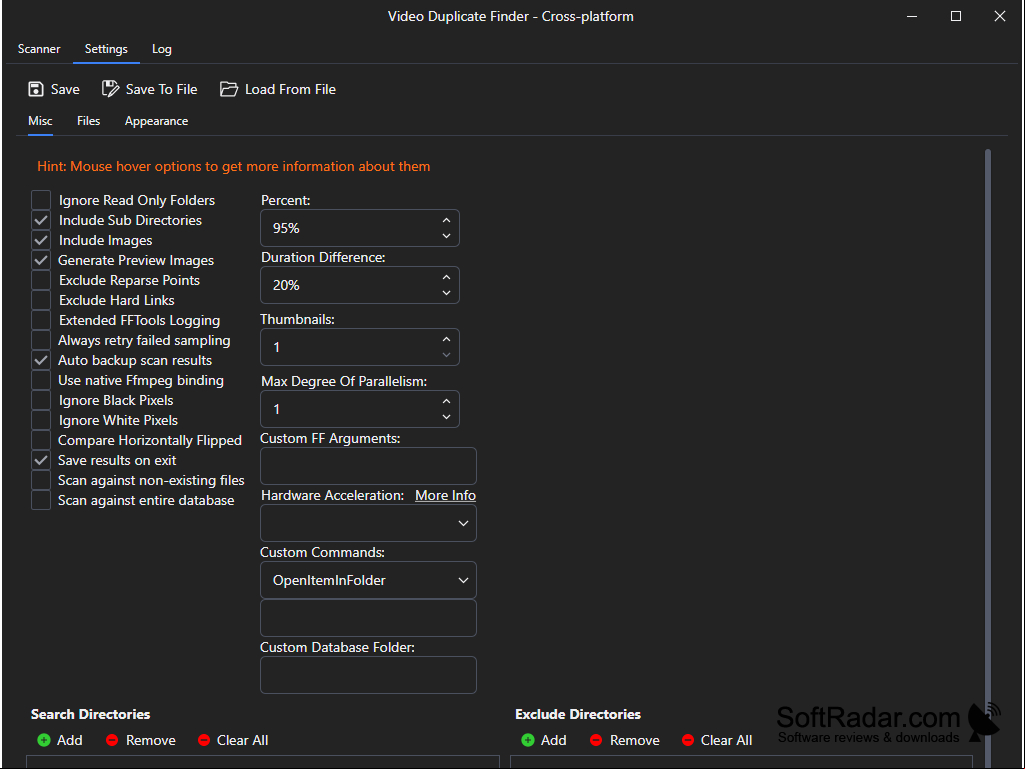Click green Add icon under Search Directories
Image resolution: width=1025 pixels, height=769 pixels.
point(44,740)
